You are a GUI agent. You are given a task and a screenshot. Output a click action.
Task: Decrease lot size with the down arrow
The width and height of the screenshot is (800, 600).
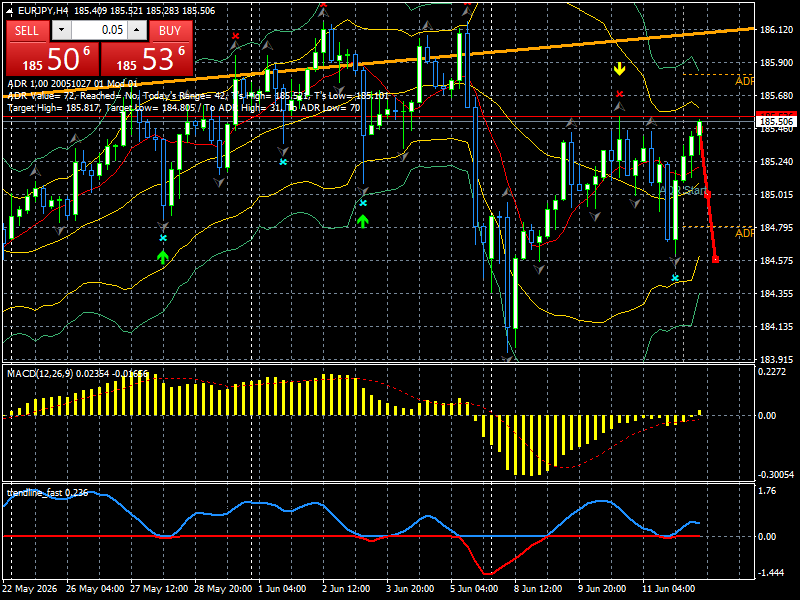pyautogui.click(x=61, y=31)
